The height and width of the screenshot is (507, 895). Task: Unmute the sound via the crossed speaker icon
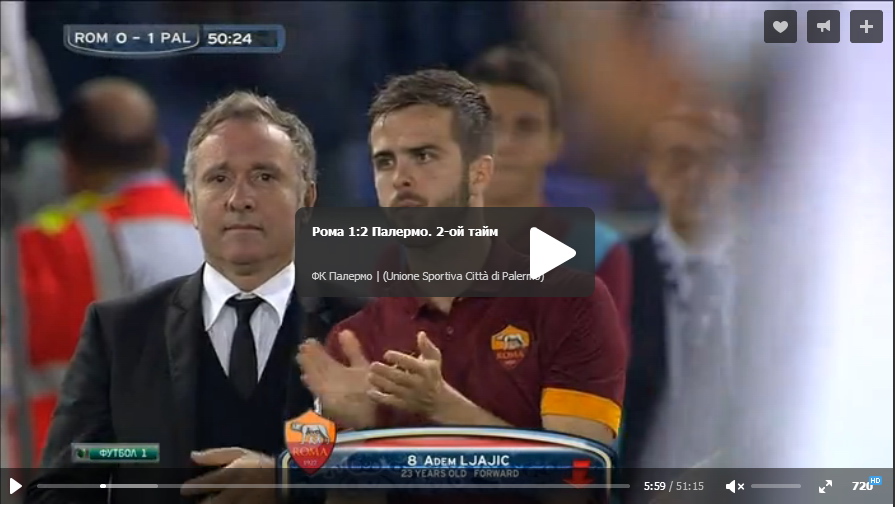(734, 486)
